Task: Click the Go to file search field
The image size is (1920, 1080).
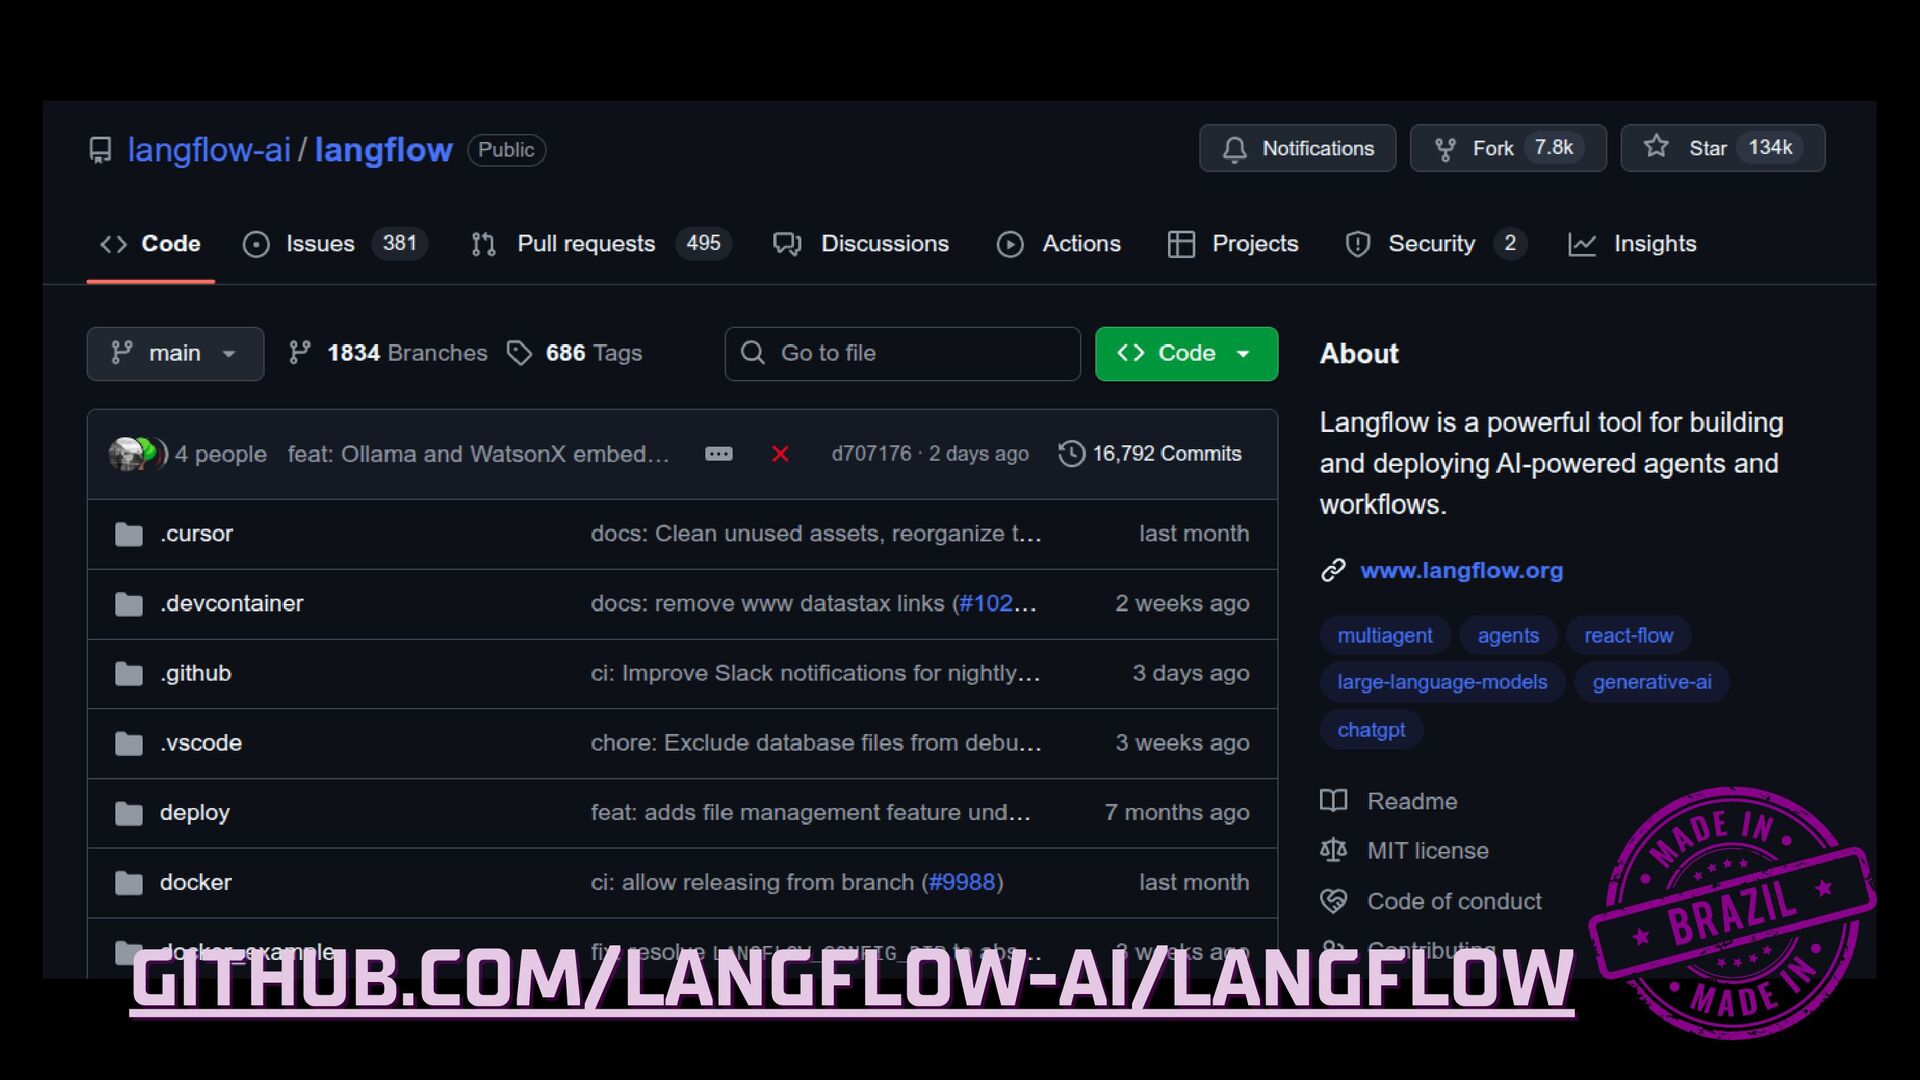Action: [x=902, y=353]
